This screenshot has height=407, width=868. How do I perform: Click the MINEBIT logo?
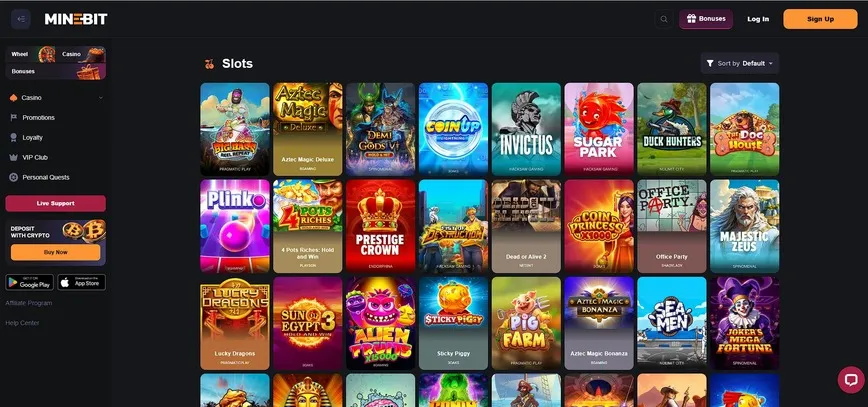[x=76, y=19]
